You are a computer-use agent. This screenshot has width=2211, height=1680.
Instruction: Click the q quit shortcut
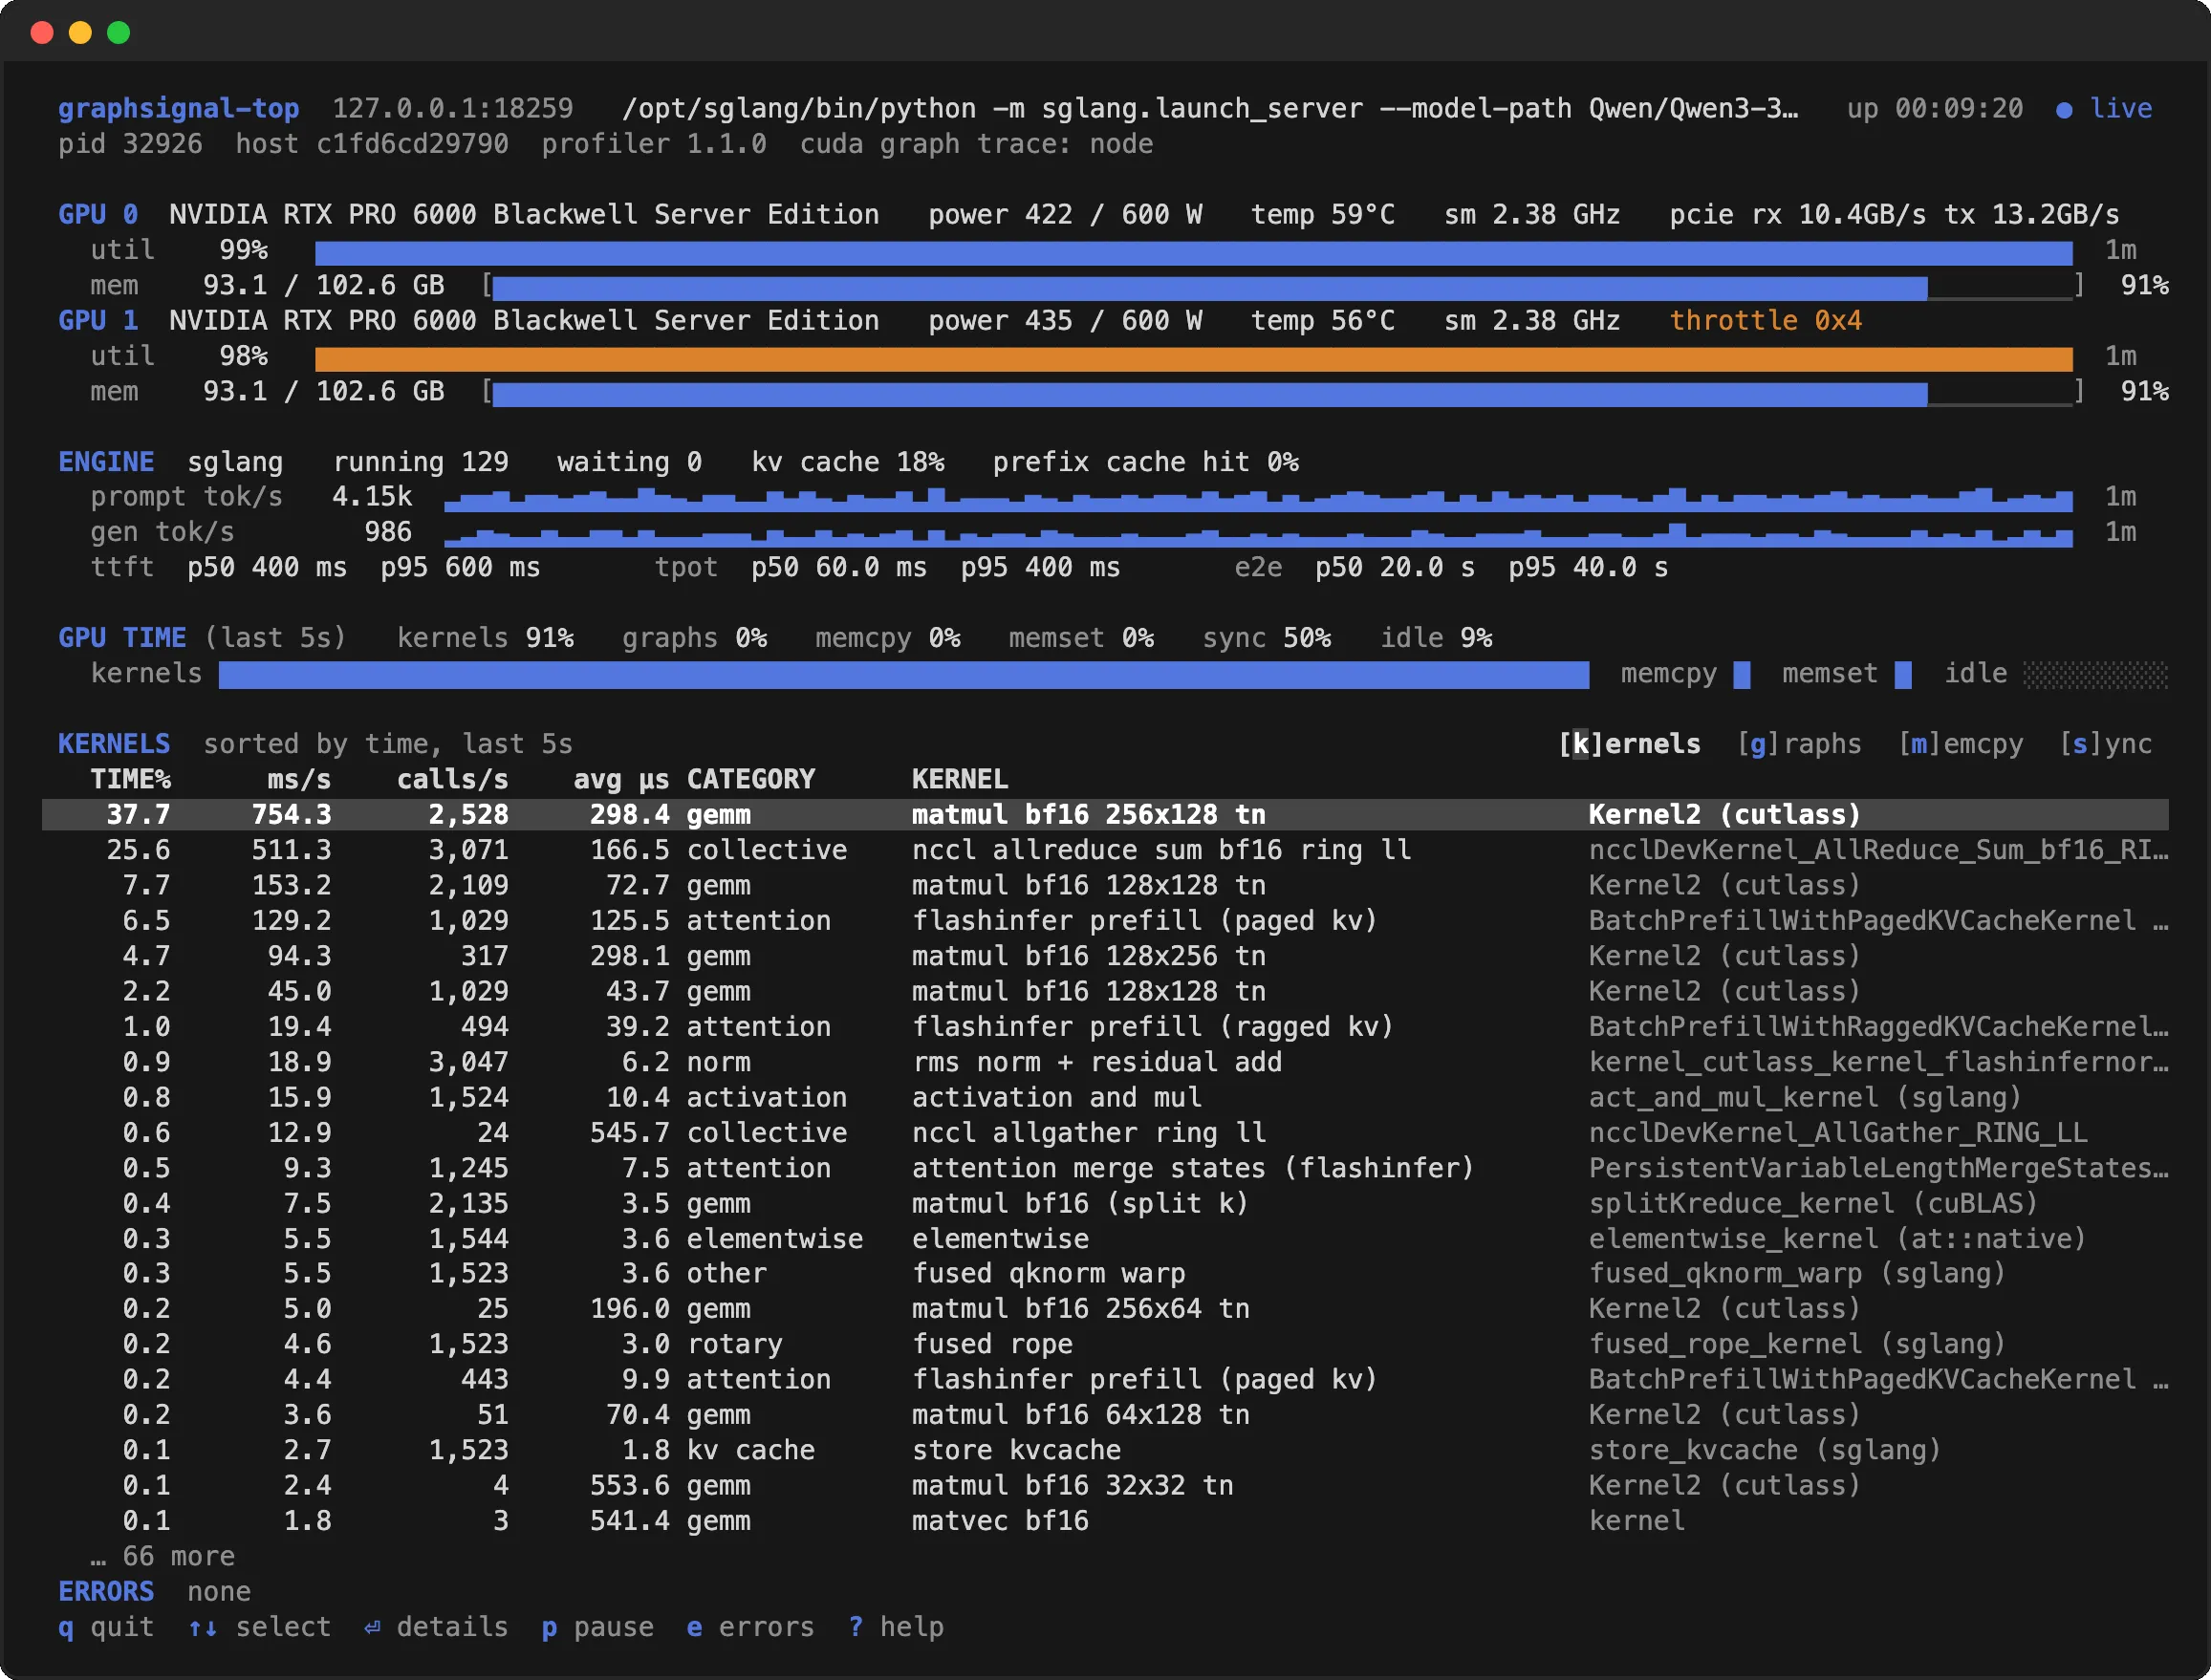[x=106, y=1627]
